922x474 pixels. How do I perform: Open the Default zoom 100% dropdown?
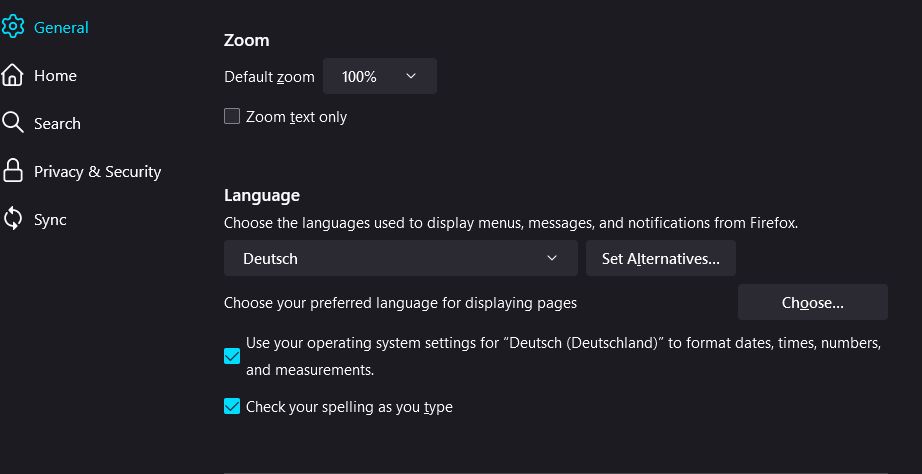click(x=379, y=76)
